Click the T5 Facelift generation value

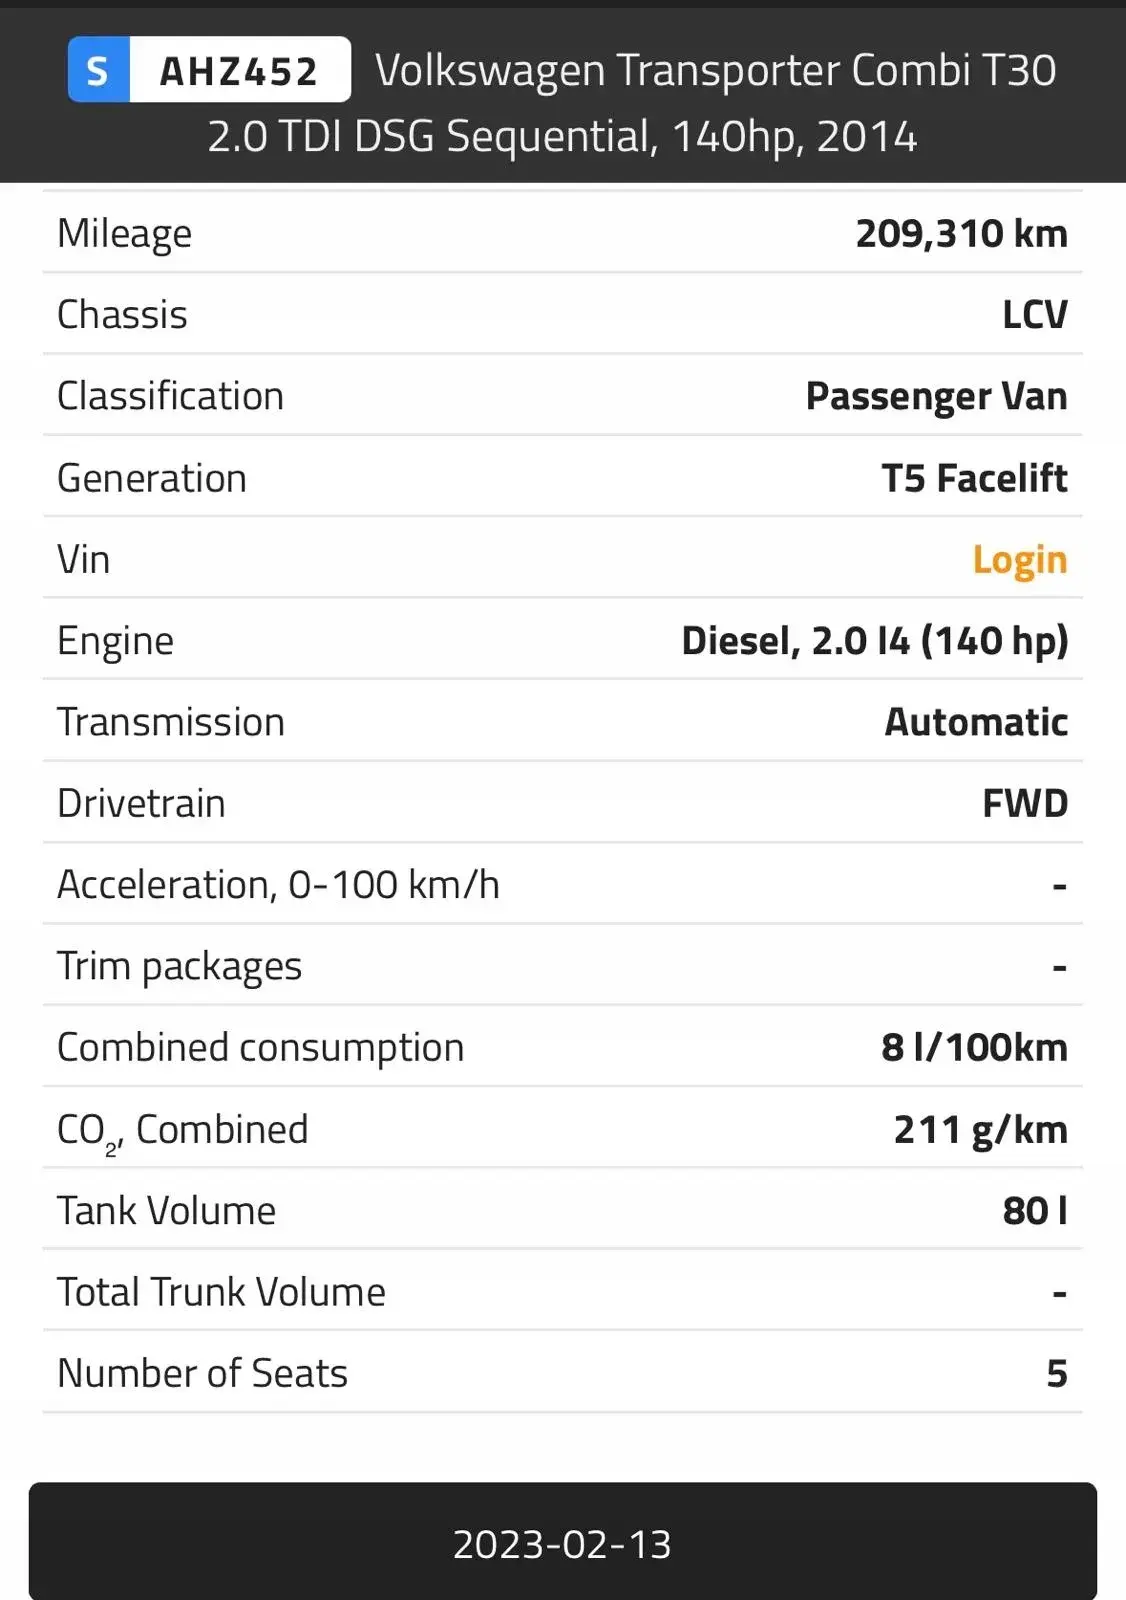[x=974, y=478]
